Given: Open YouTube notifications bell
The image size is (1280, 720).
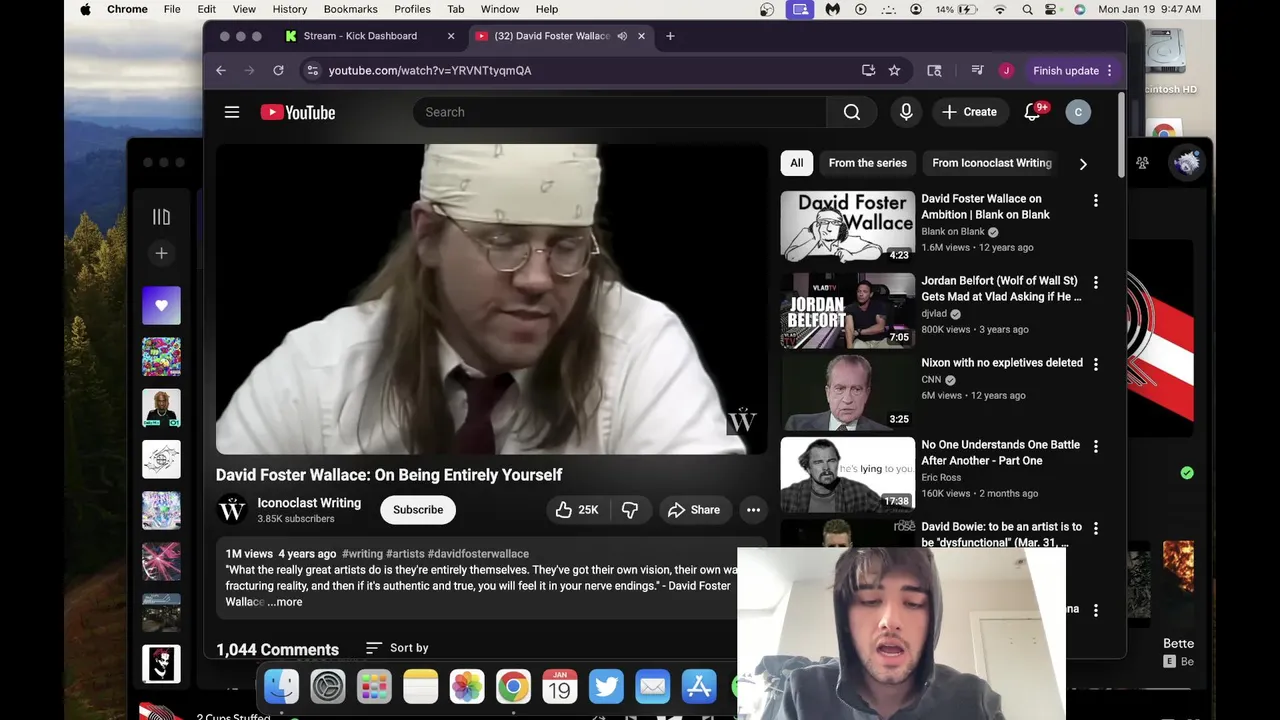Looking at the screenshot, I should 1032,112.
